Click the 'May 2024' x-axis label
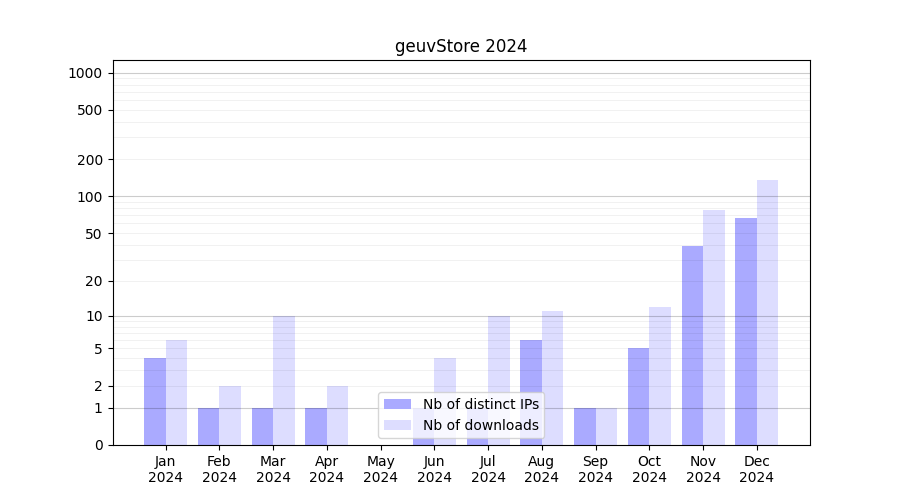This screenshot has height=500, width=900. 381,469
